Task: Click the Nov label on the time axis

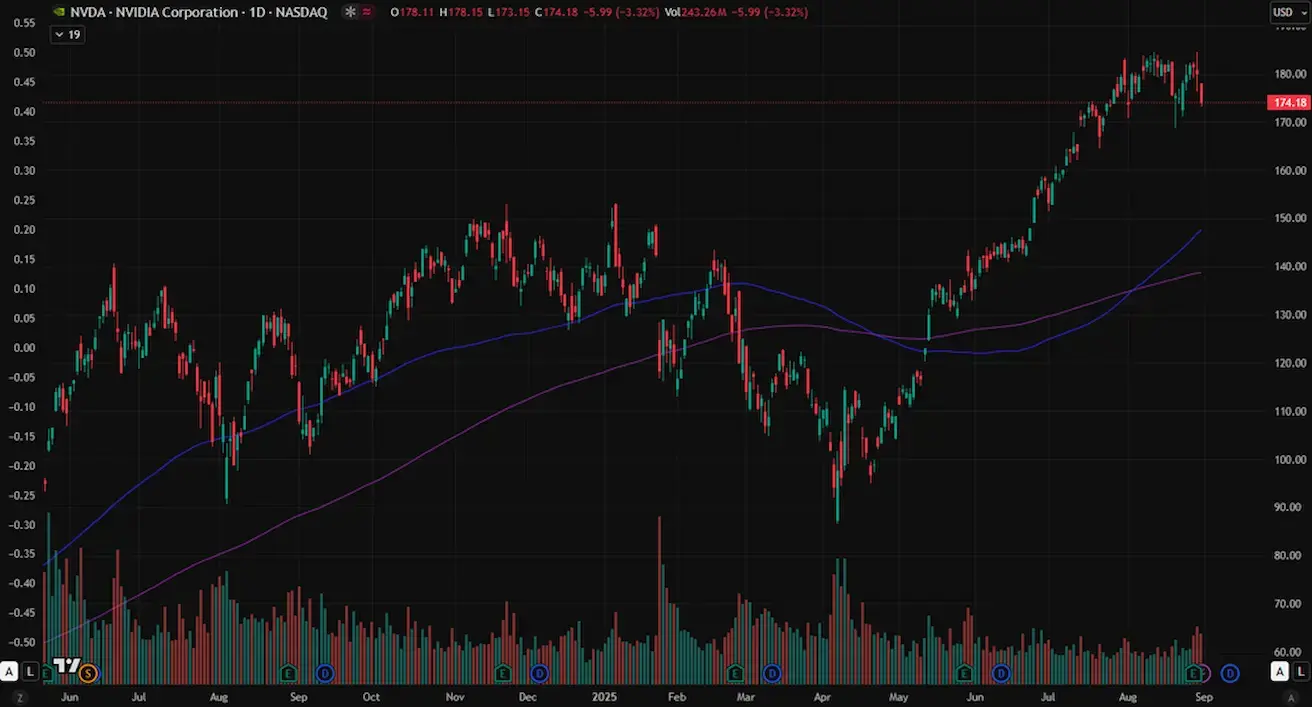Action: [x=455, y=696]
